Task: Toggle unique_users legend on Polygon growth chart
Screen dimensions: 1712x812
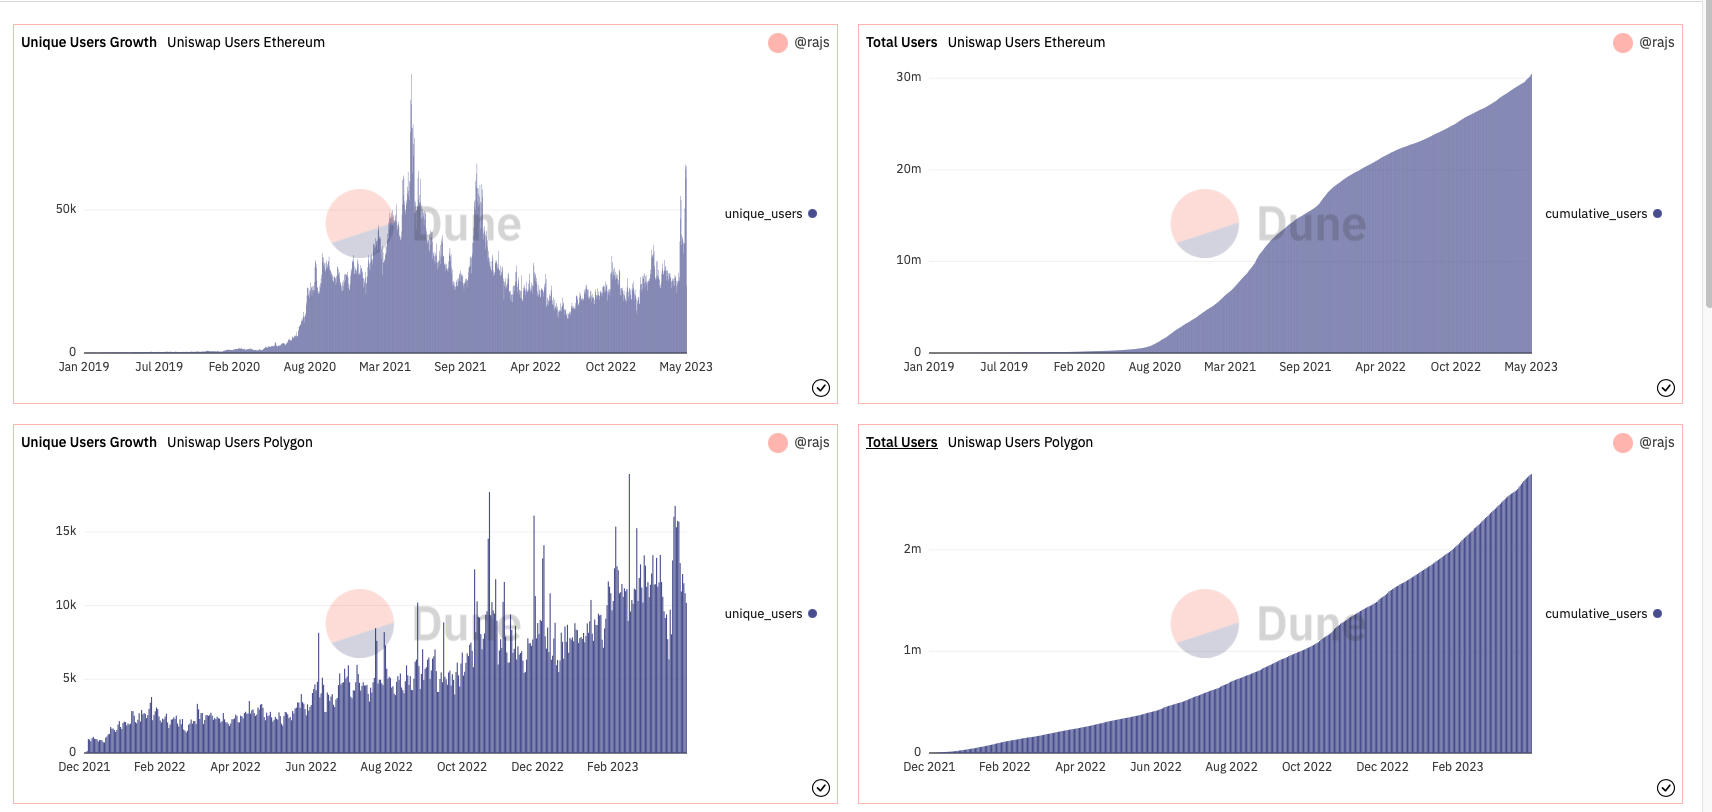Action: (x=770, y=614)
